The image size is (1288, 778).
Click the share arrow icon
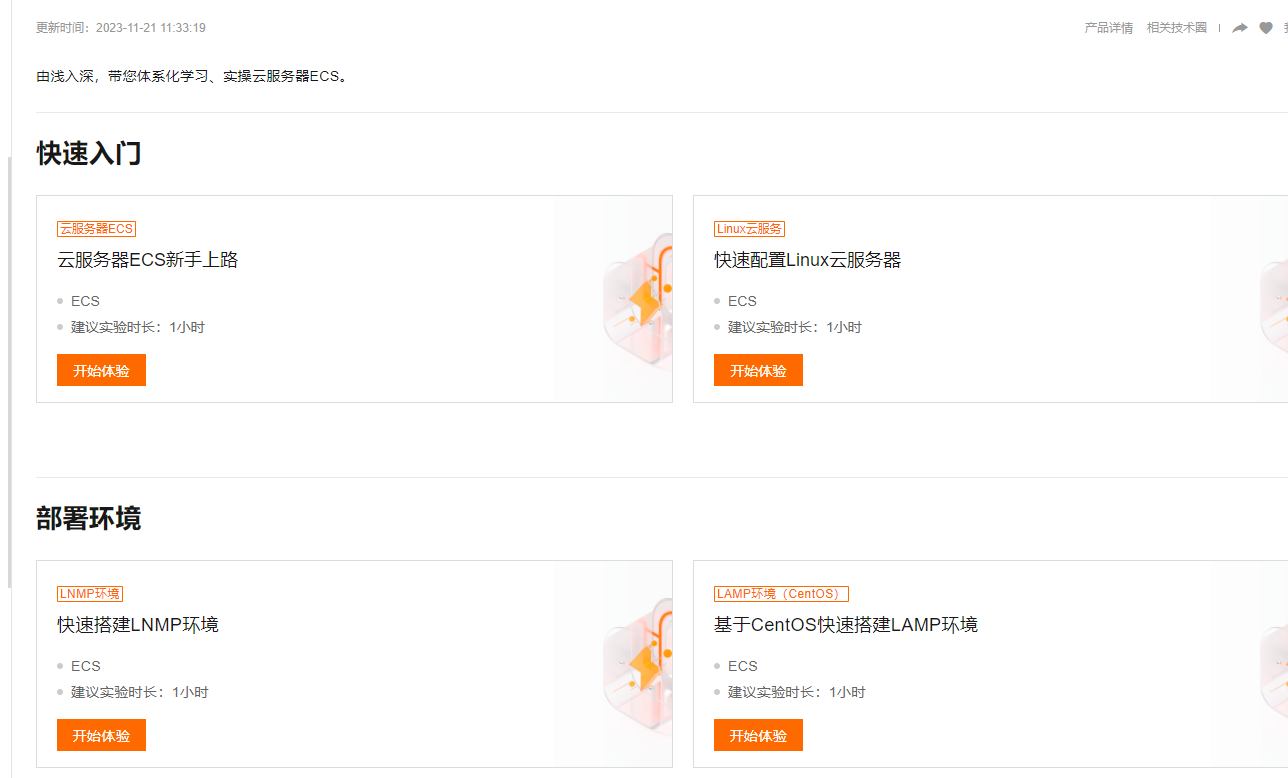(x=1240, y=28)
